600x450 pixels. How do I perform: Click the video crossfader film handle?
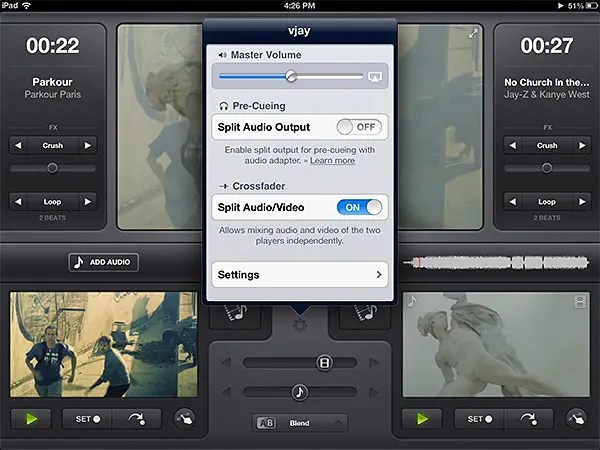324,362
